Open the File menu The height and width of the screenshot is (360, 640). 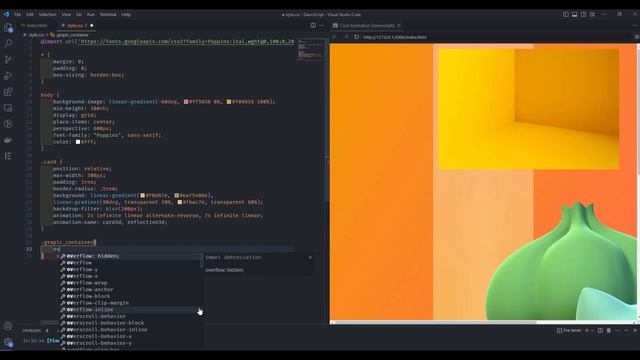pos(18,14)
